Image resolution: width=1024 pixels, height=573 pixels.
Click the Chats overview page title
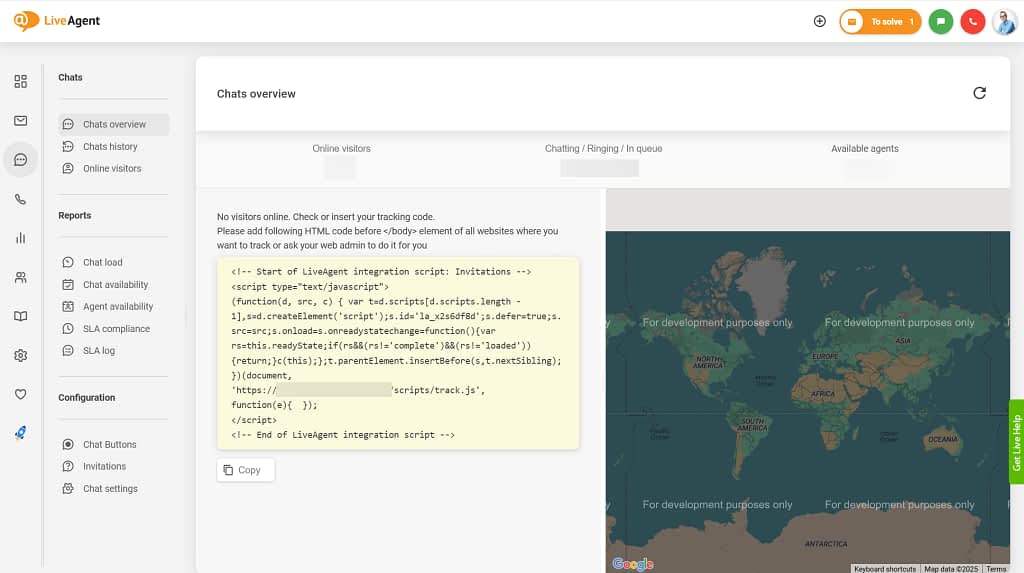pyautogui.click(x=256, y=93)
